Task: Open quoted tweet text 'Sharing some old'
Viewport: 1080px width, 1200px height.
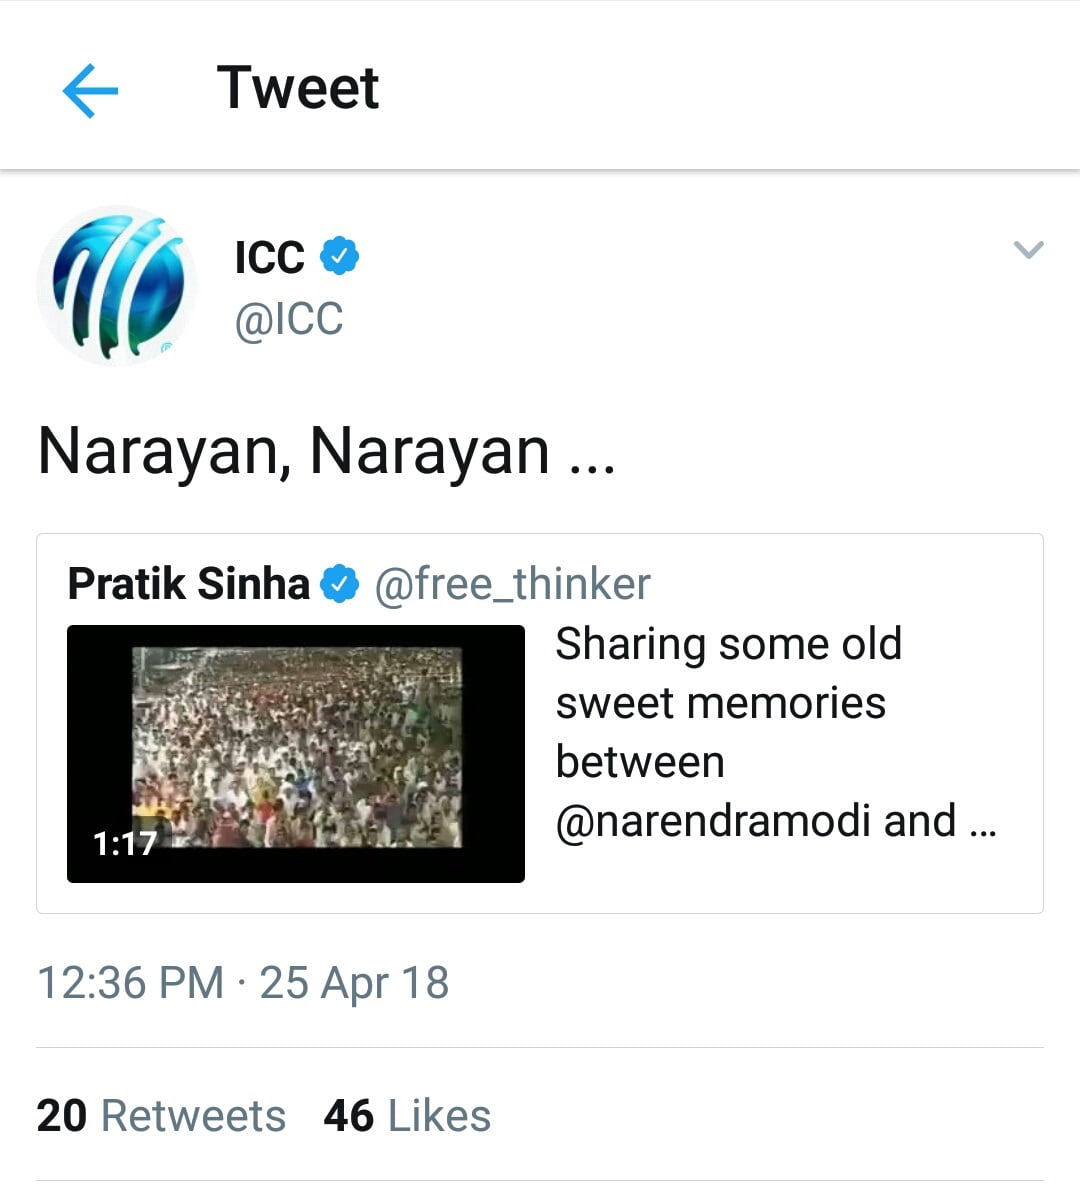Action: (728, 644)
